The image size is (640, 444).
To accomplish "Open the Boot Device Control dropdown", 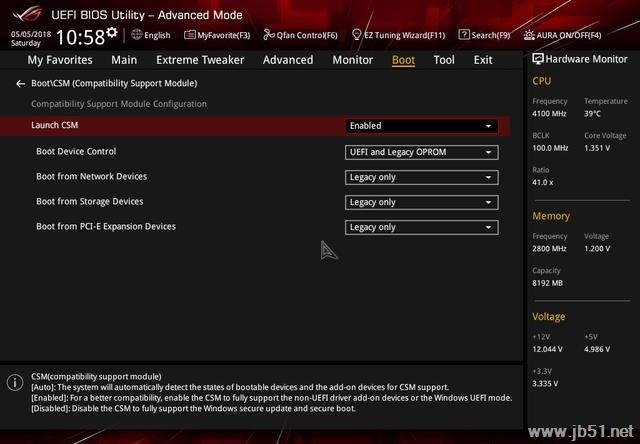I will [x=421, y=152].
